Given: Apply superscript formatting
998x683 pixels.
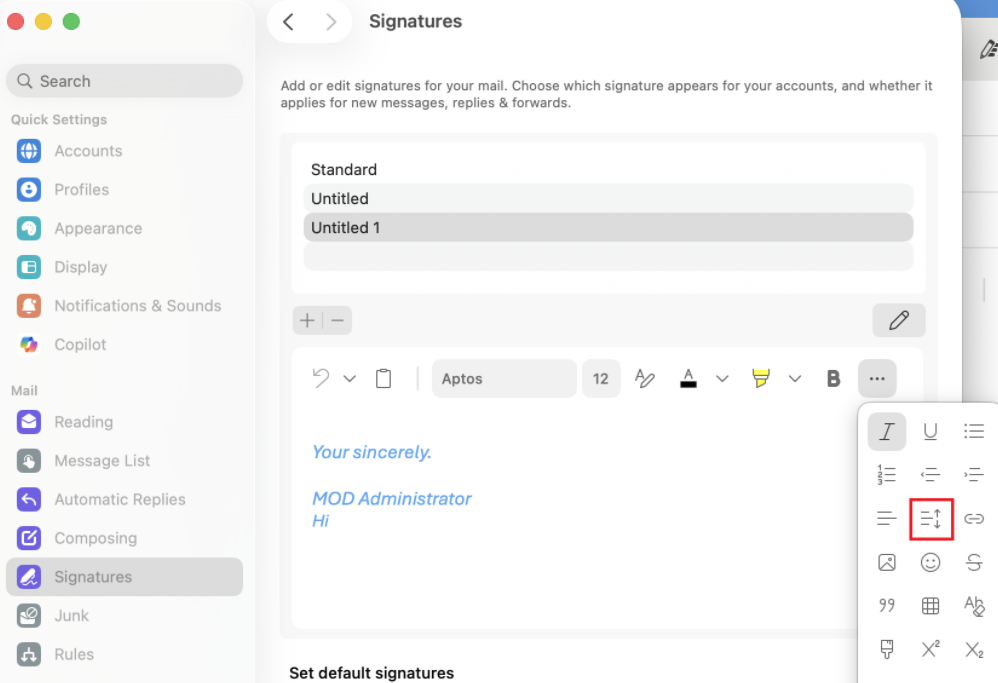Looking at the screenshot, I should click(931, 649).
